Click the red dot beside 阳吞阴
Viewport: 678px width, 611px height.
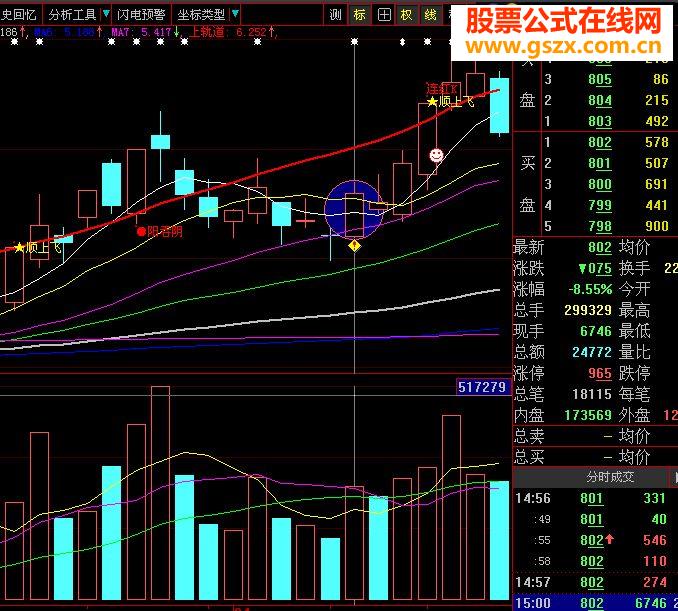pos(141,232)
